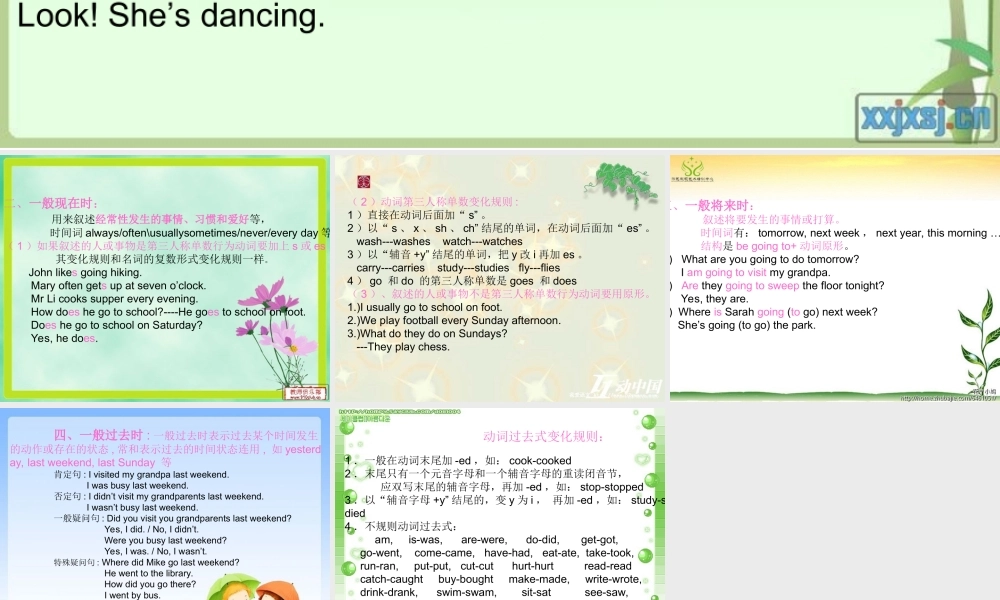Click the answer "Yes, they are."

714,299
